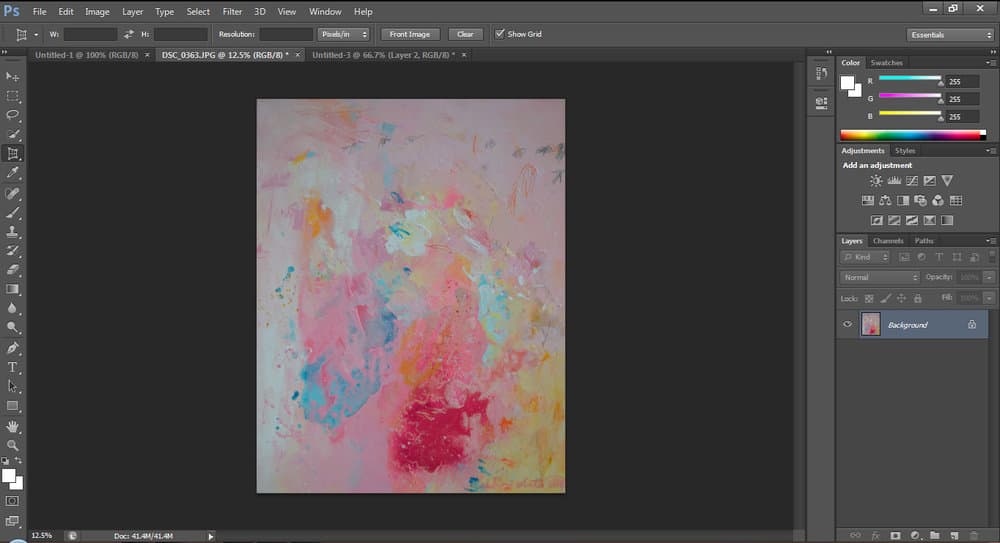This screenshot has width=1000, height=543.
Task: Add a Brightness/Contrast adjustment
Action: [876, 181]
